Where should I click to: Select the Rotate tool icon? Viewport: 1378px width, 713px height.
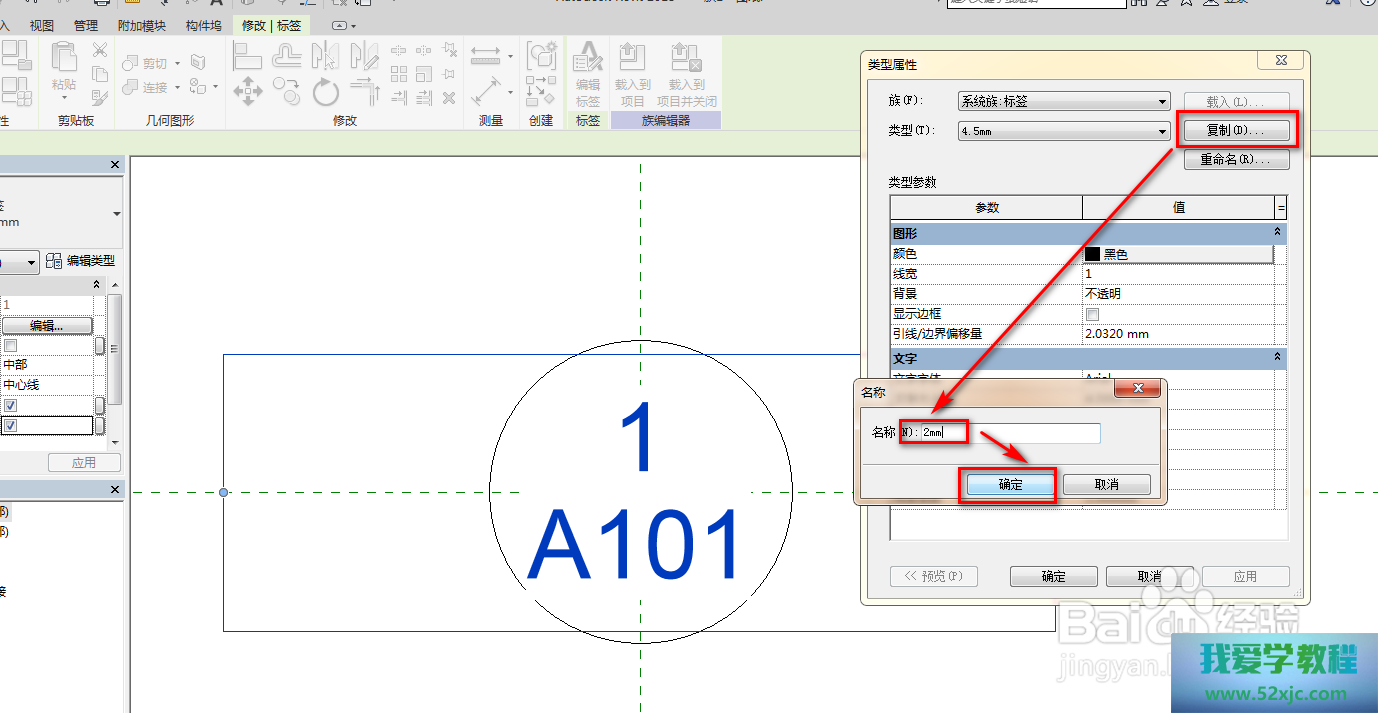[325, 93]
